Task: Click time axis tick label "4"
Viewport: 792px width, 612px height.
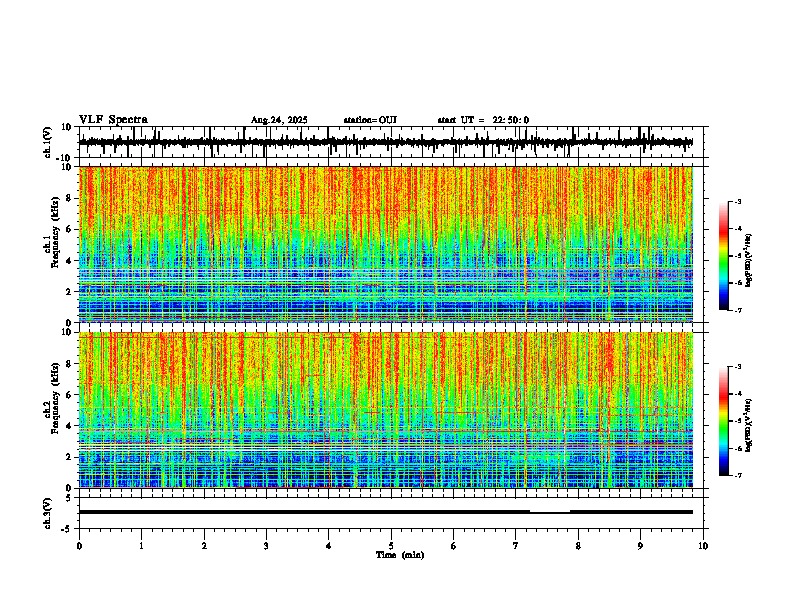Action: [328, 546]
